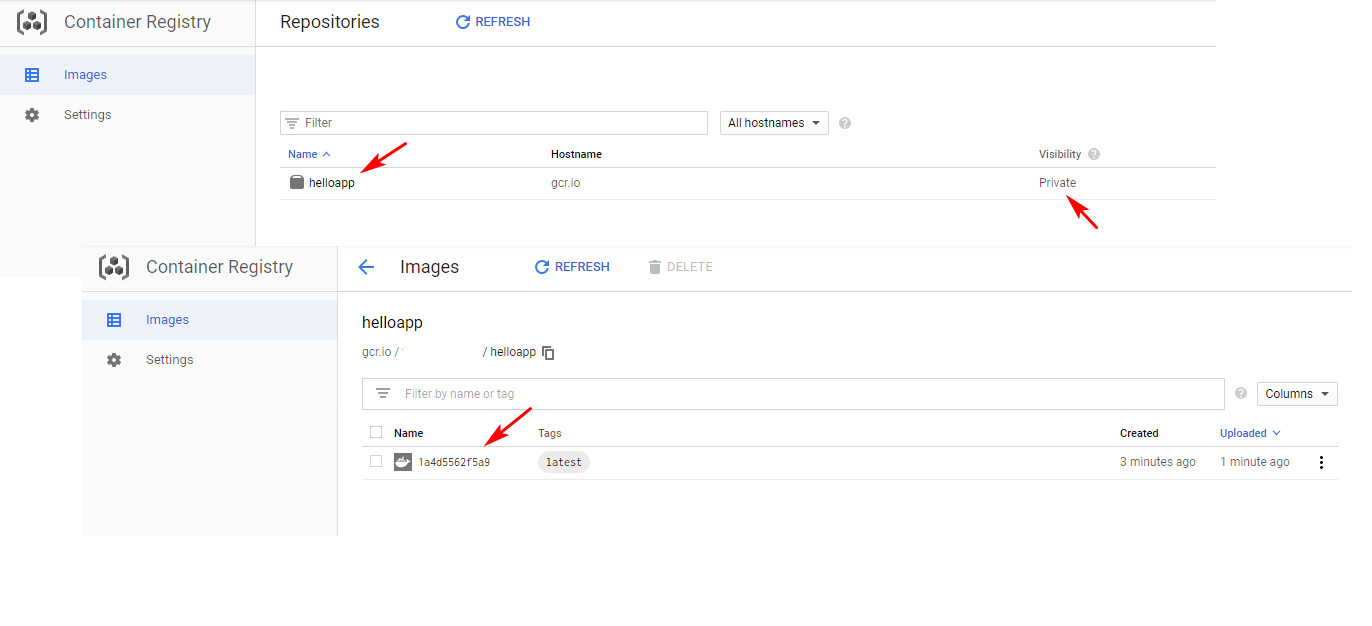This screenshot has height=626, width=1372.
Task: Click help icon beside All hostnames dropdown
Action: [845, 123]
